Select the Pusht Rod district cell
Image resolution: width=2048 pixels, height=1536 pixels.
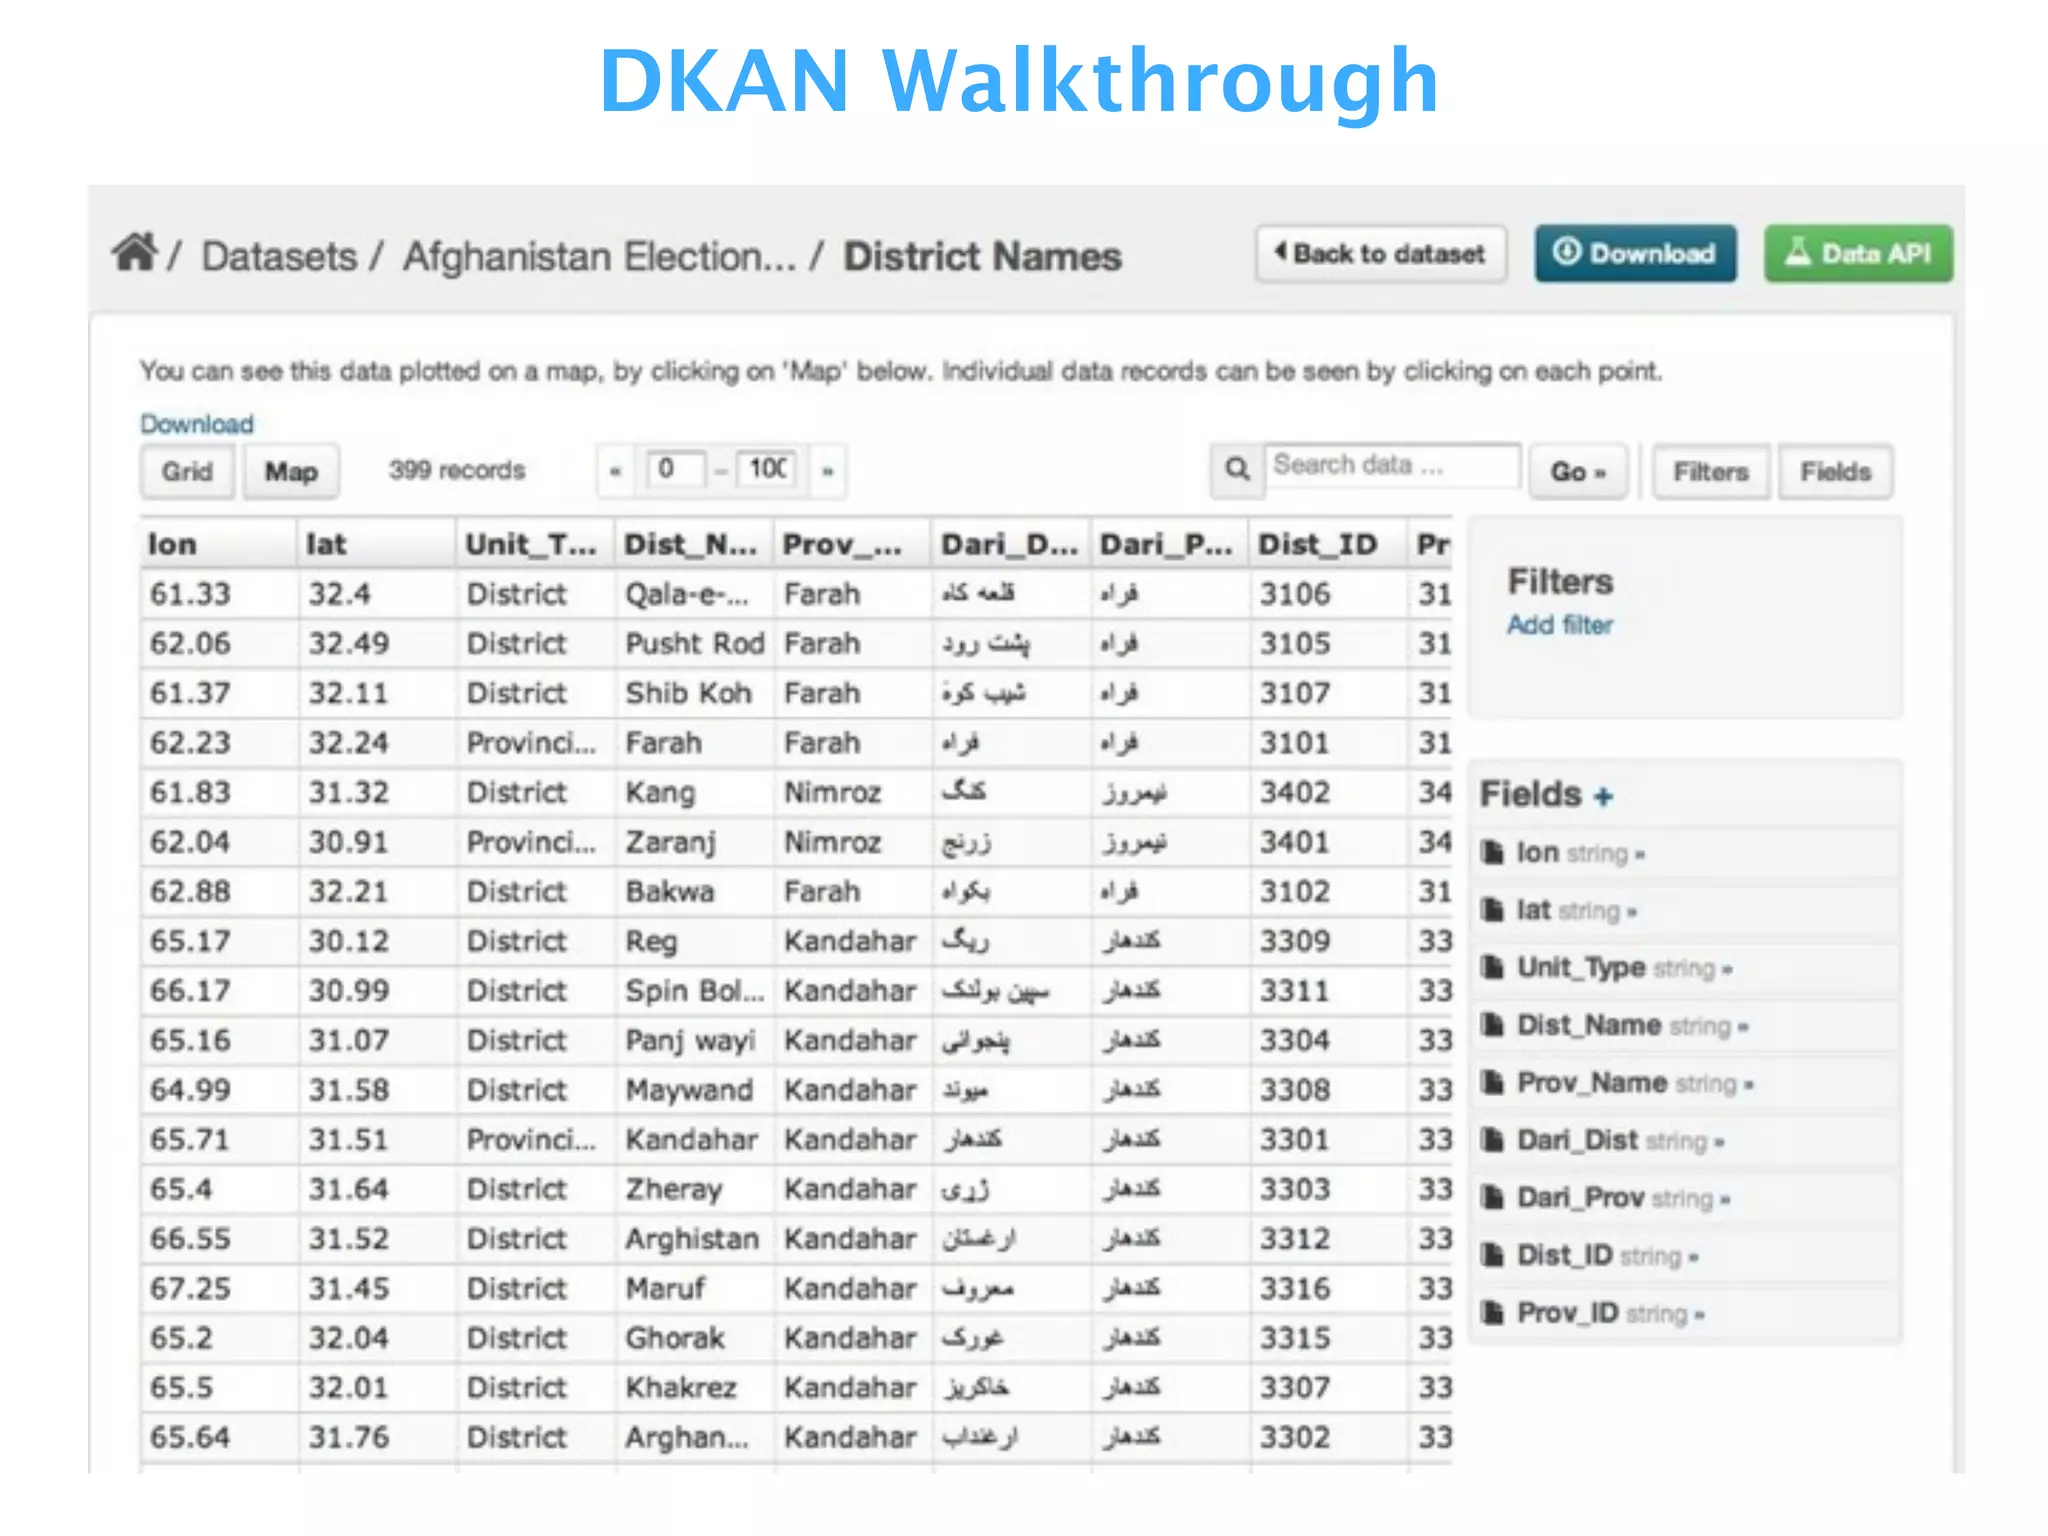694,643
